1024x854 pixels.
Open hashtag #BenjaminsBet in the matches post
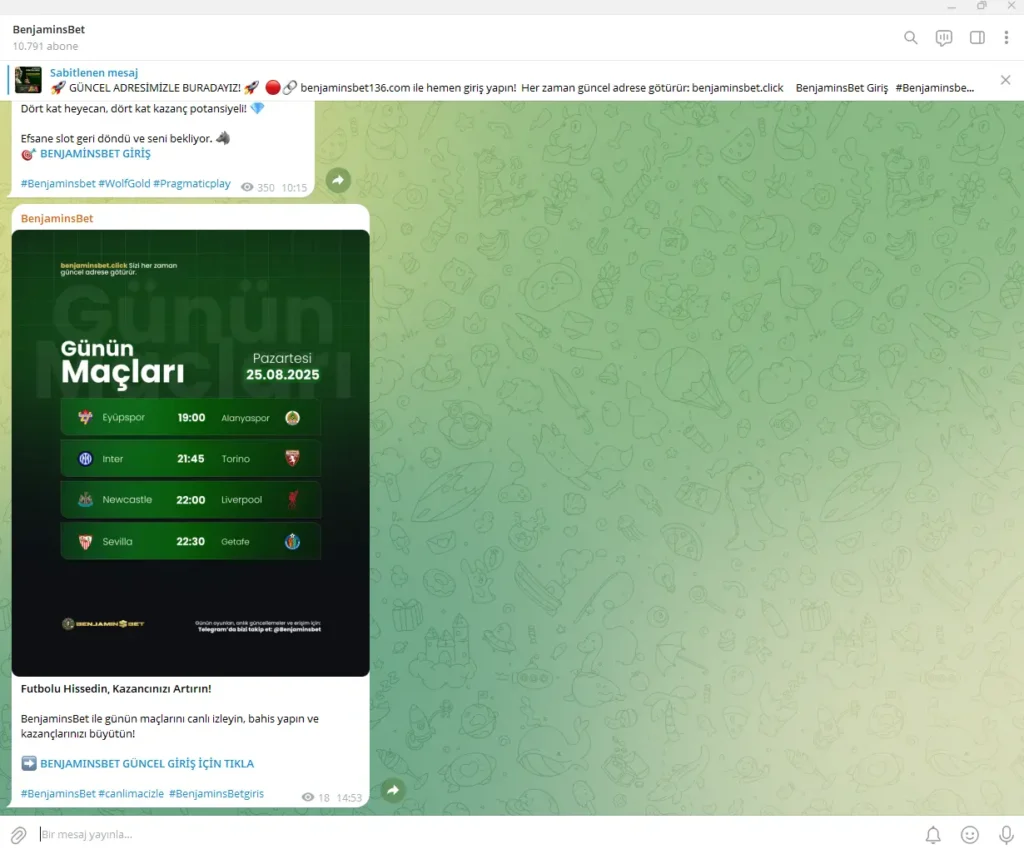58,793
